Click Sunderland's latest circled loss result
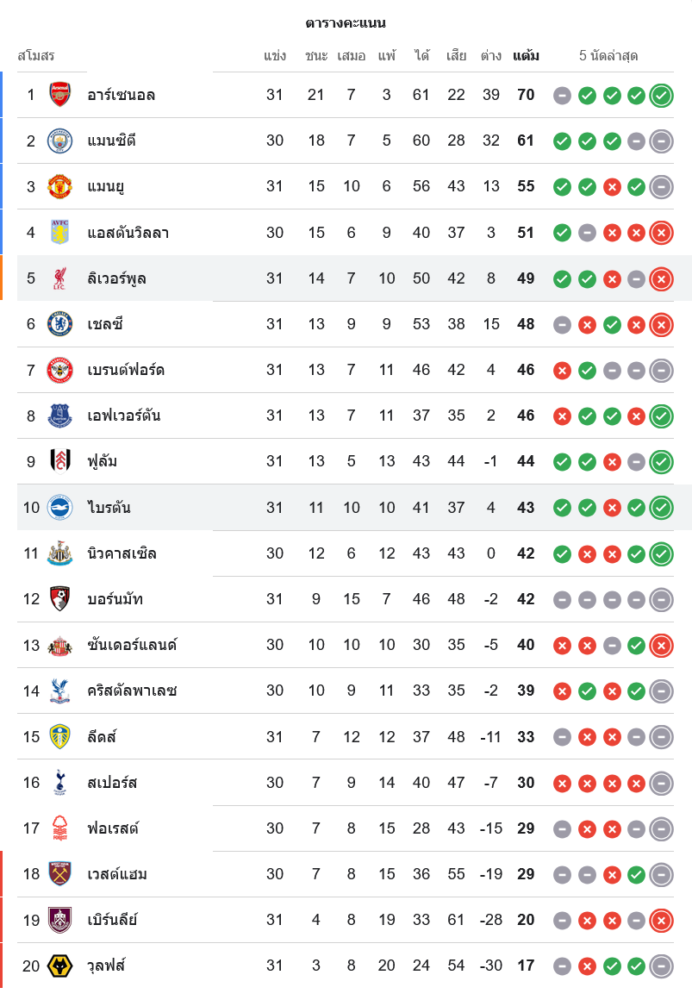Viewport: 692px width, 1000px height. [661, 645]
